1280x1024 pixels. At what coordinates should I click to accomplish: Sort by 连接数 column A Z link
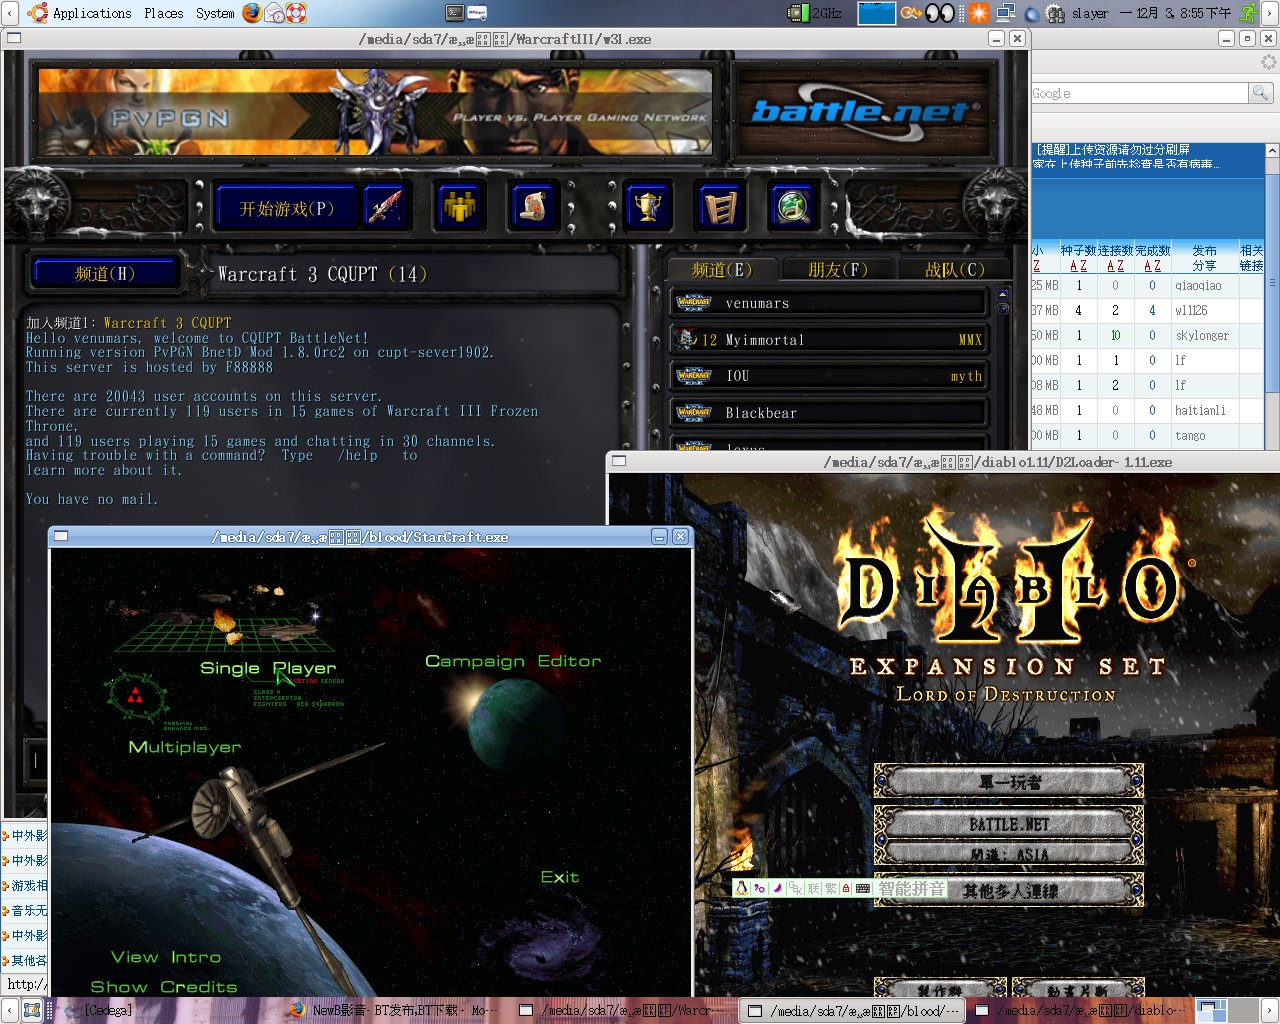point(1115,266)
